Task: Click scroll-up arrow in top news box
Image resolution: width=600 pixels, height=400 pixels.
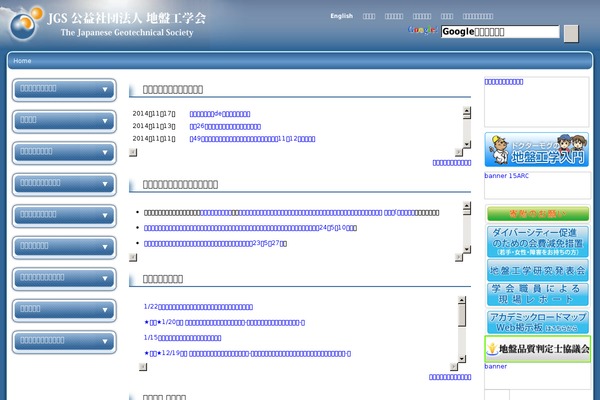Action: pyautogui.click(x=466, y=113)
